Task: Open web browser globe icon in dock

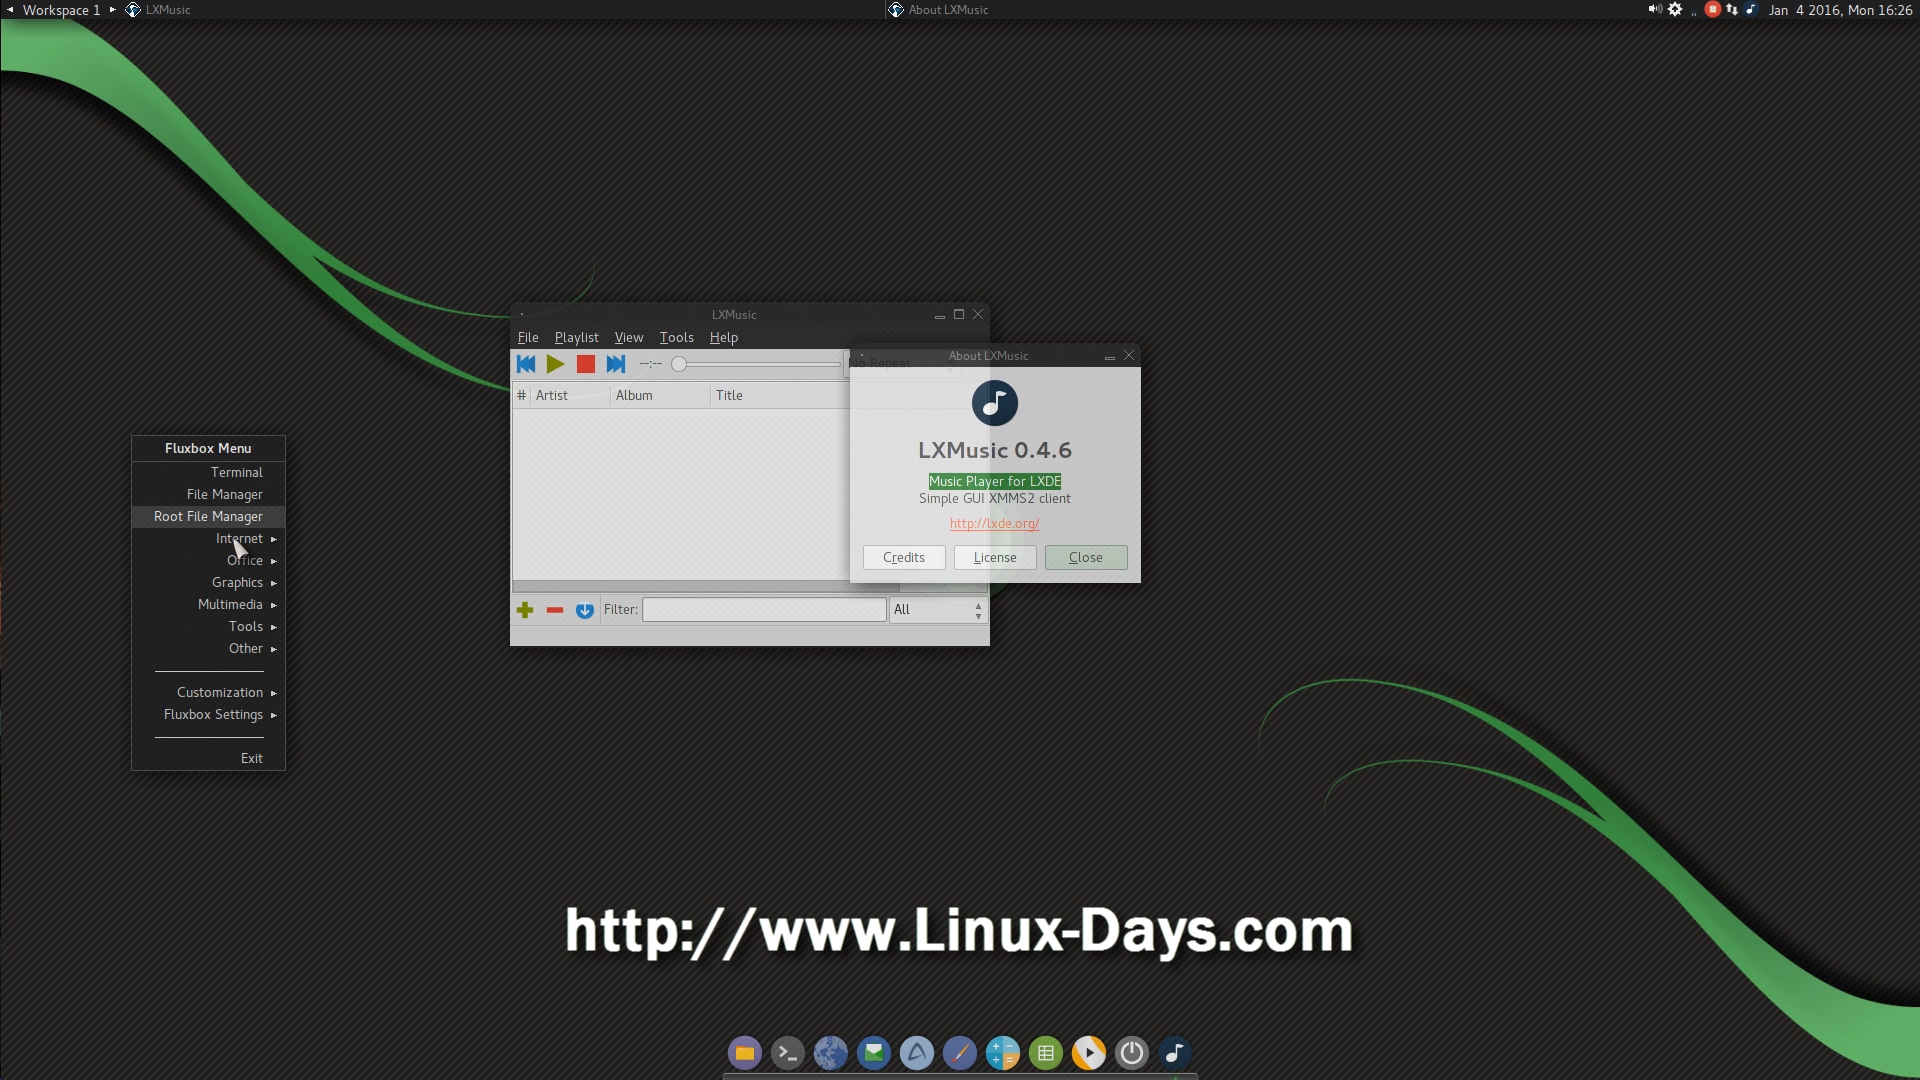Action: 831,1053
